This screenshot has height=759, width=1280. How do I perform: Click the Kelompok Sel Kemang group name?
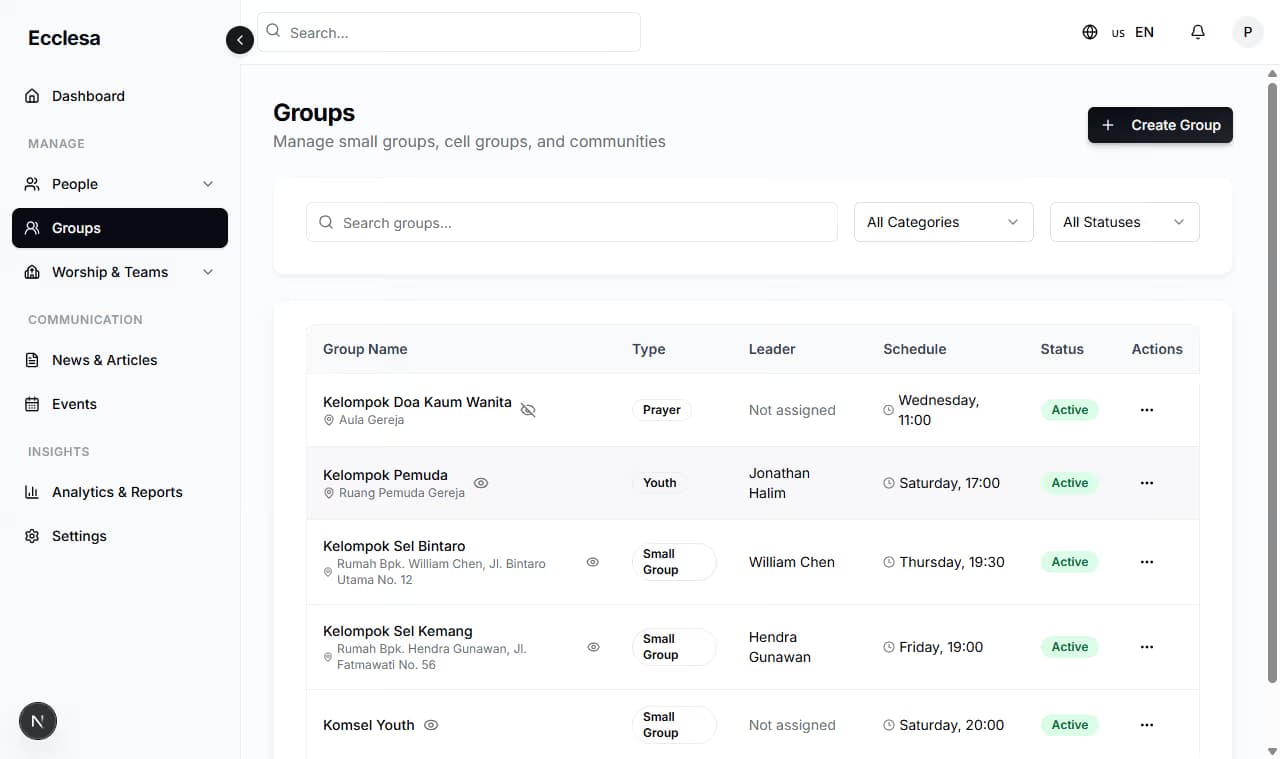(x=397, y=631)
